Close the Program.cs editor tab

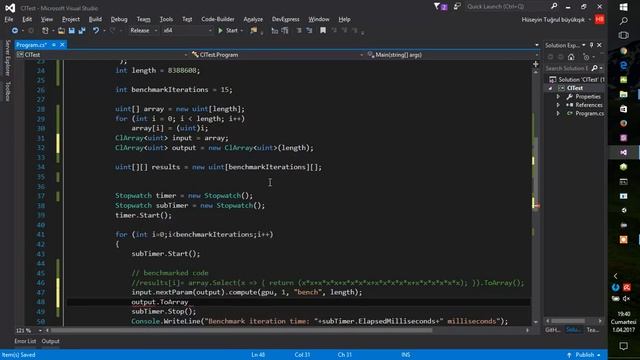(62, 45)
